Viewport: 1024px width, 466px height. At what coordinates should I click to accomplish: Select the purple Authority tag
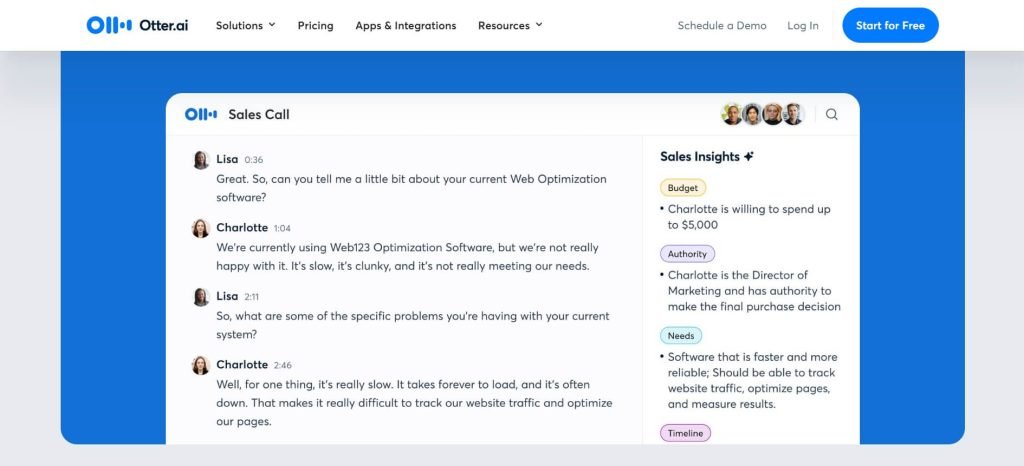687,254
